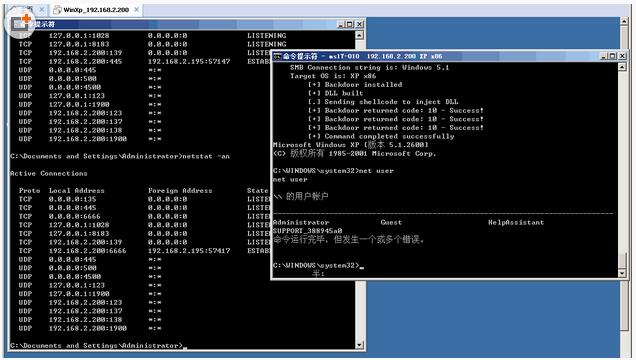Click scroll-up arrow in ms17-010 window
Viewport: 636px width, 360px height.
(622, 66)
